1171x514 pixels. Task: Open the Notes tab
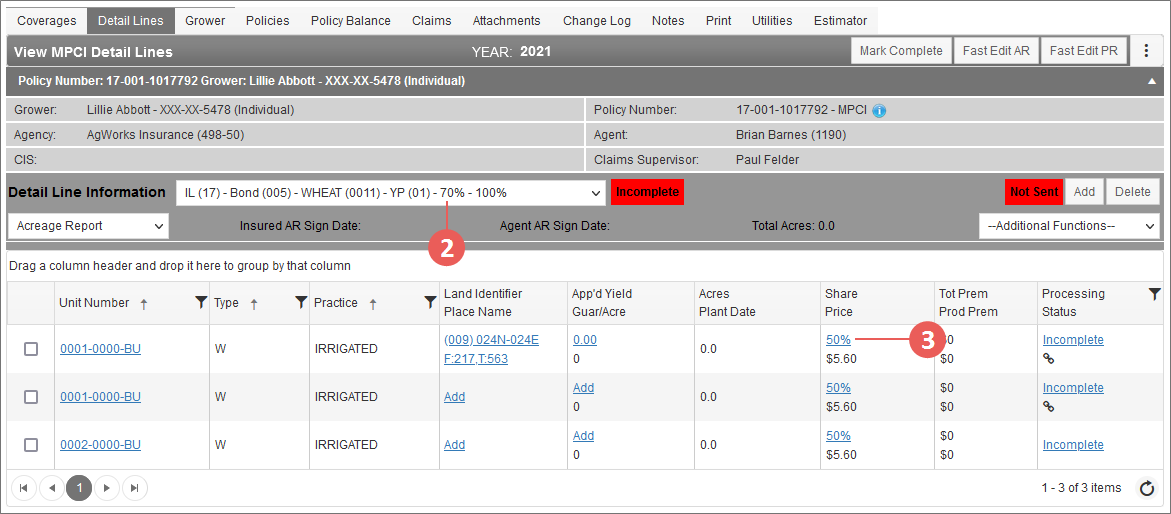pos(668,21)
